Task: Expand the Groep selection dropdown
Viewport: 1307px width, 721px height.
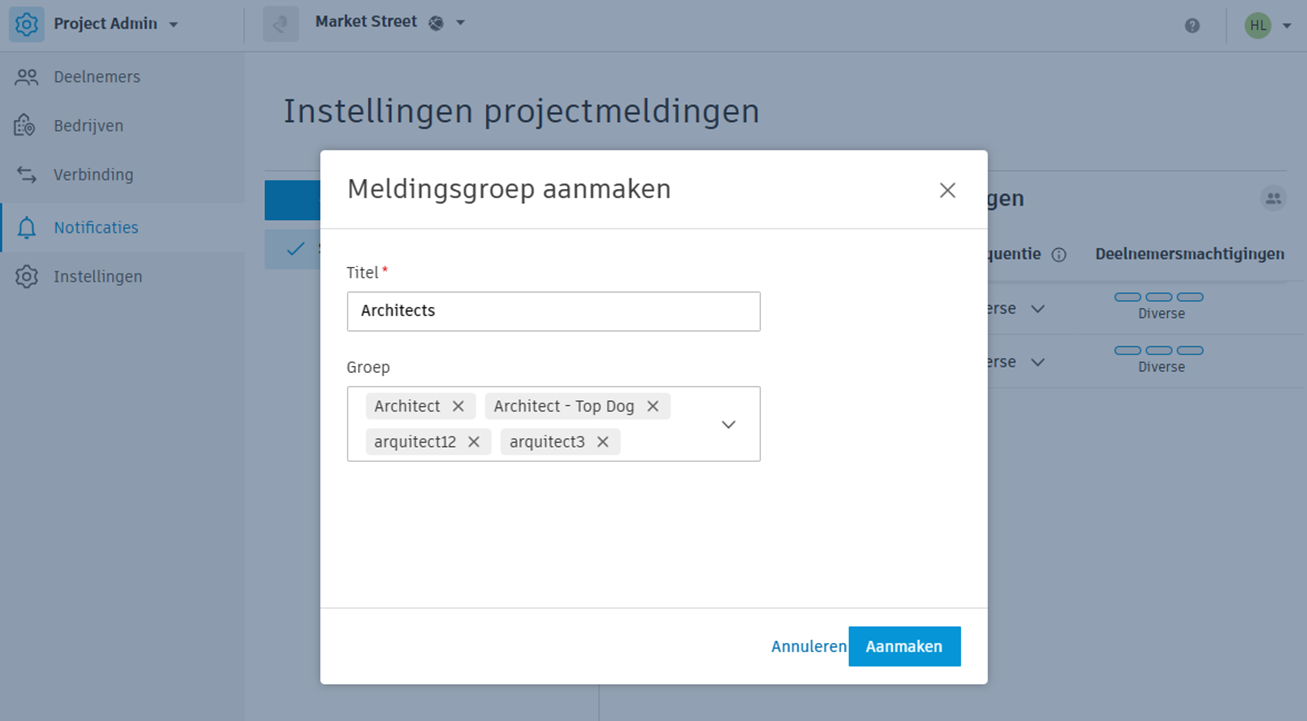Action: point(728,424)
